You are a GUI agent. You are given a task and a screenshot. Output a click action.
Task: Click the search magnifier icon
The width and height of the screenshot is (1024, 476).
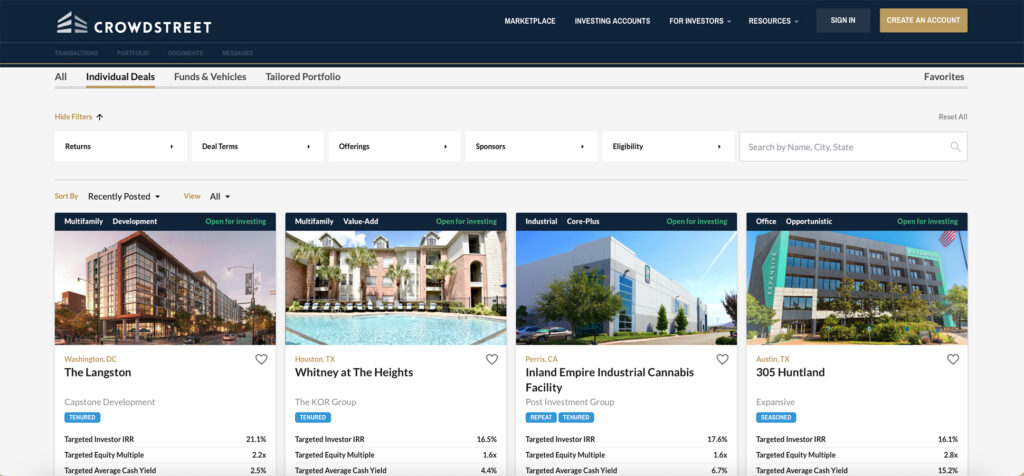point(955,147)
